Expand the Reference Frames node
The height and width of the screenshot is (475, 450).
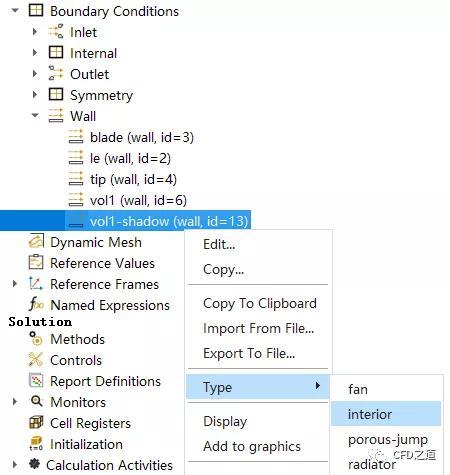14,284
